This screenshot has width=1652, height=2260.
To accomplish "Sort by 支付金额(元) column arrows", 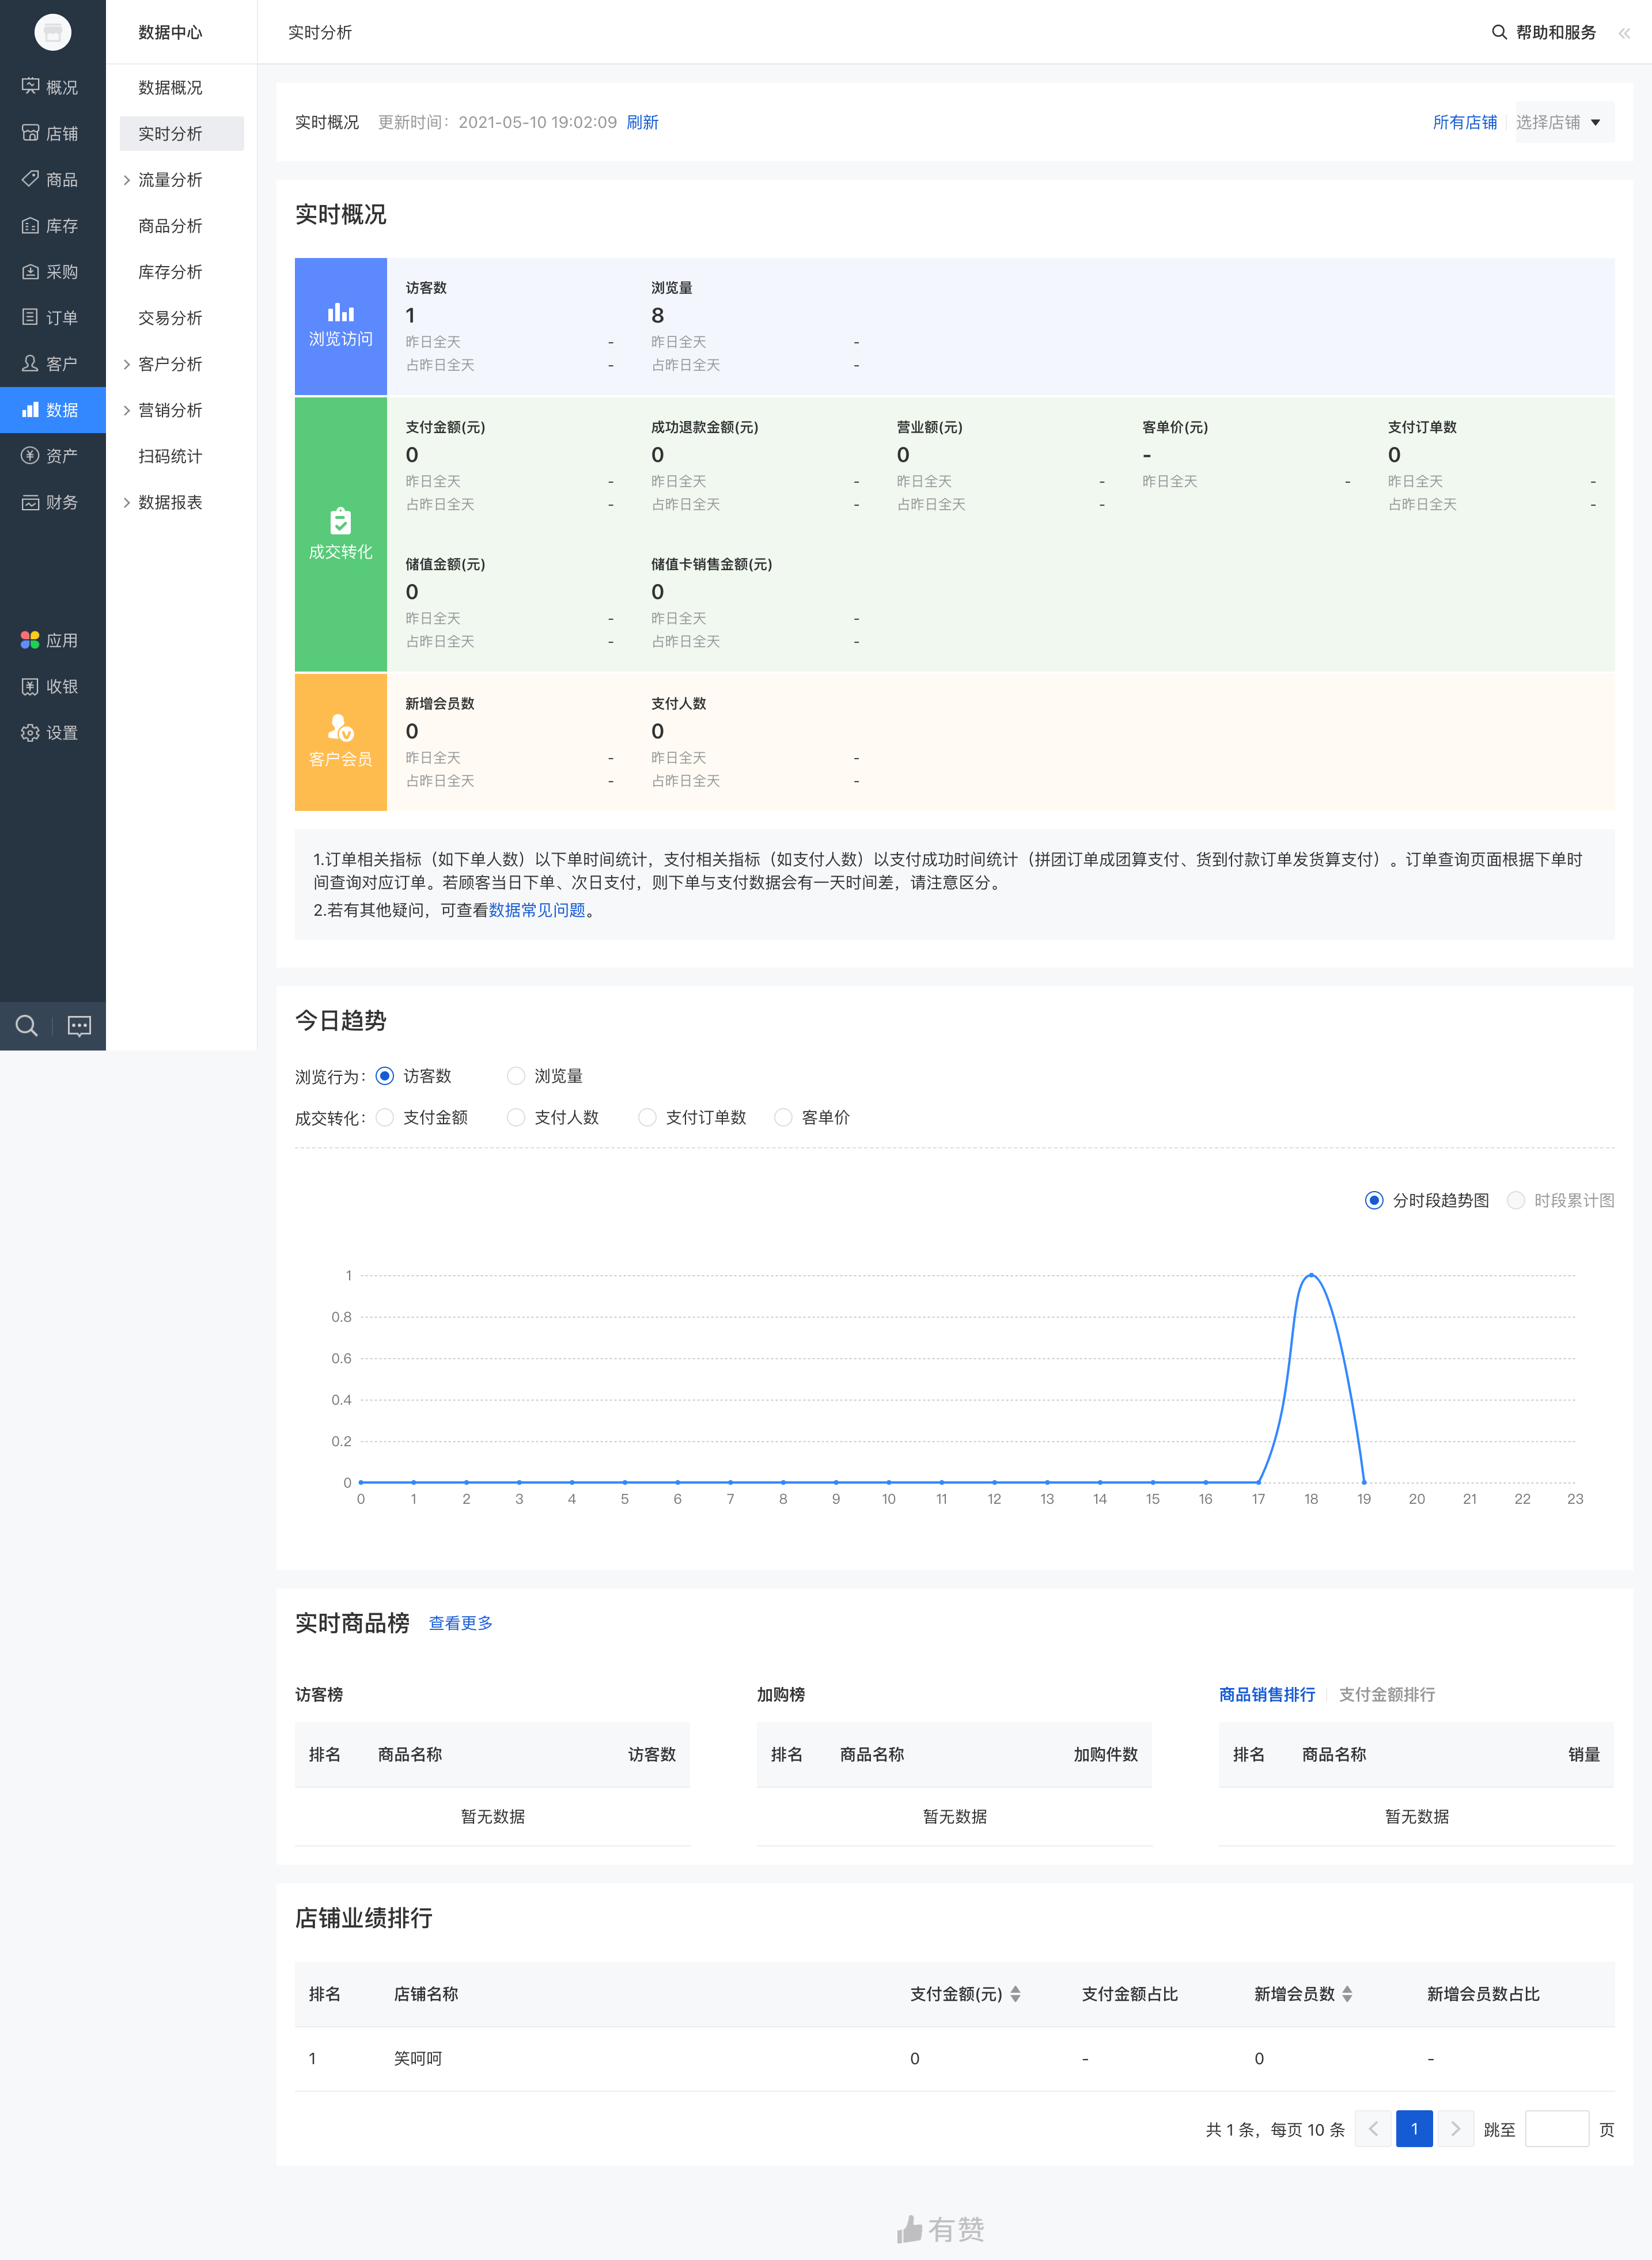I will pos(1015,1994).
